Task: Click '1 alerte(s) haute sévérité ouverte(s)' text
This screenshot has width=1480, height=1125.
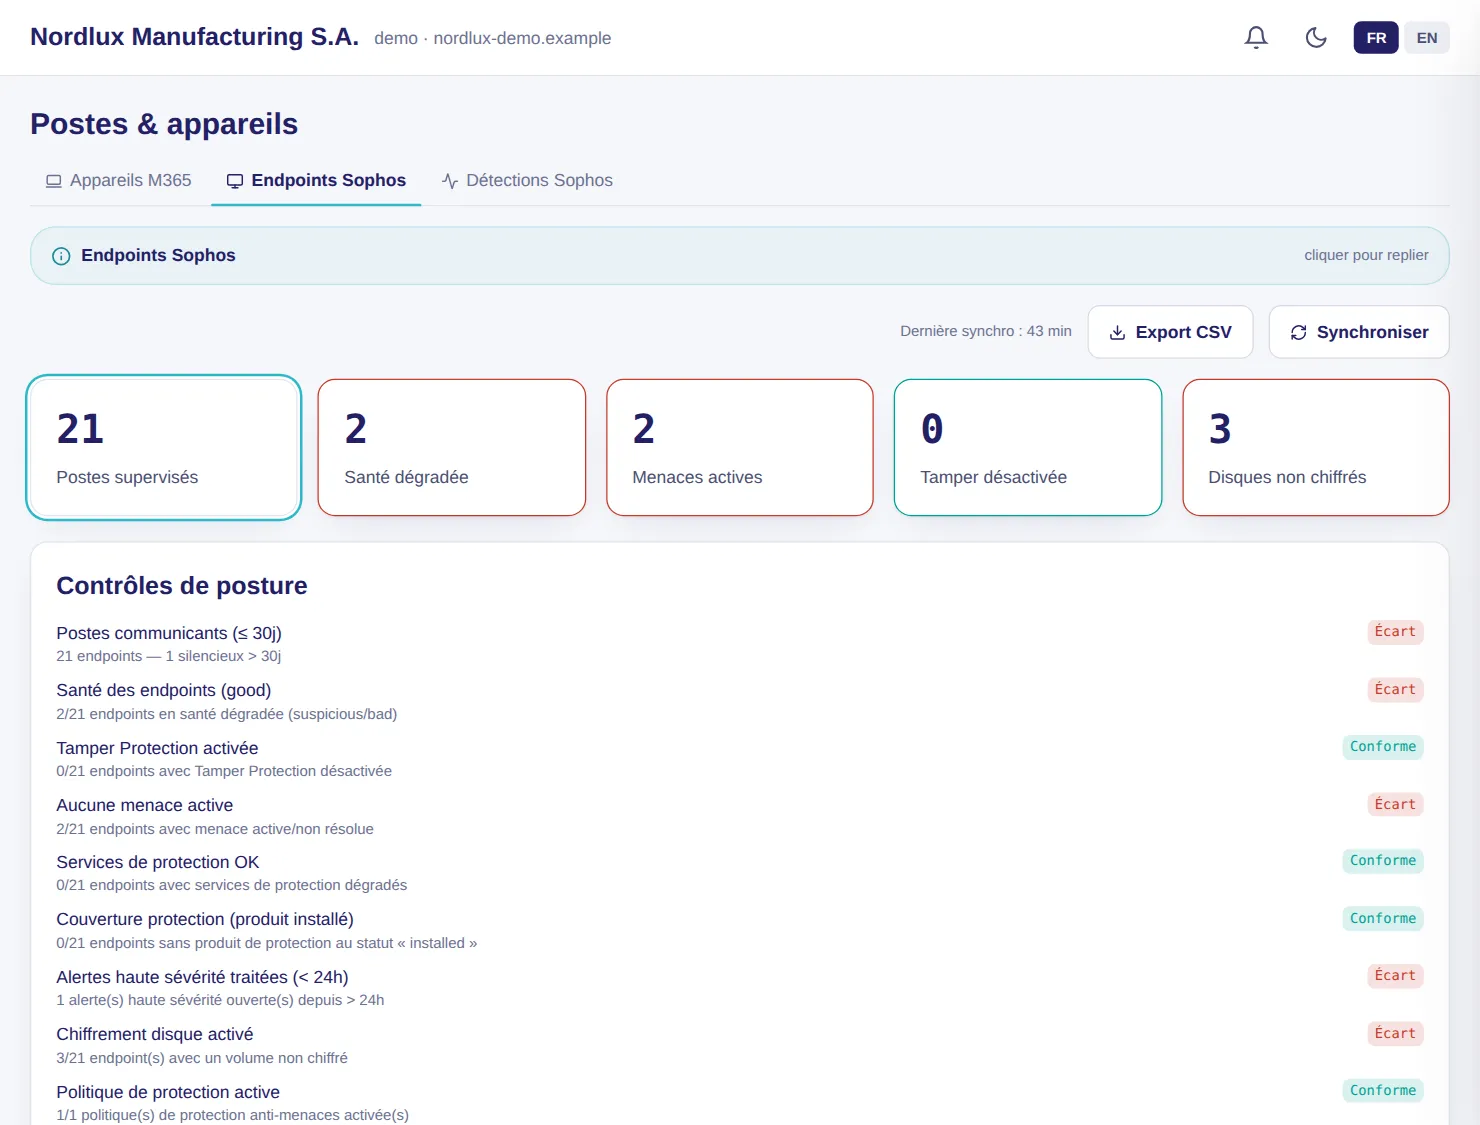Action: coord(220,1000)
